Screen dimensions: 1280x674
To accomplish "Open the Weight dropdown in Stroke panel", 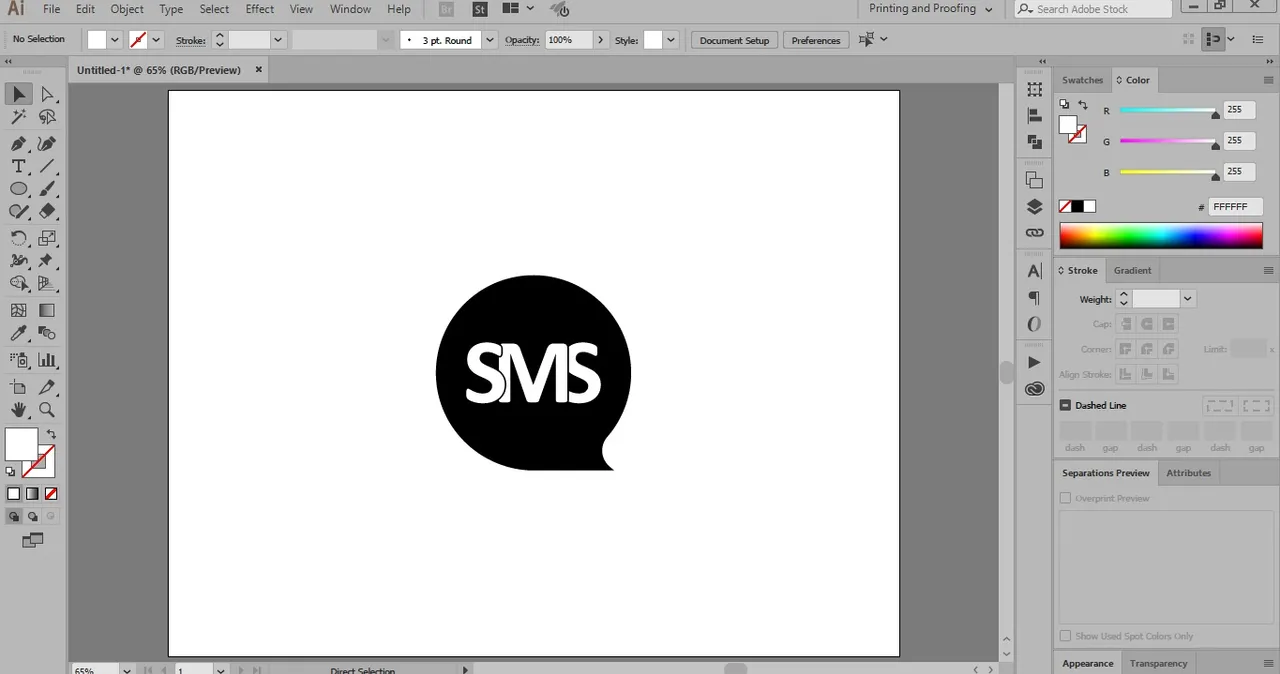I will pyautogui.click(x=1188, y=299).
